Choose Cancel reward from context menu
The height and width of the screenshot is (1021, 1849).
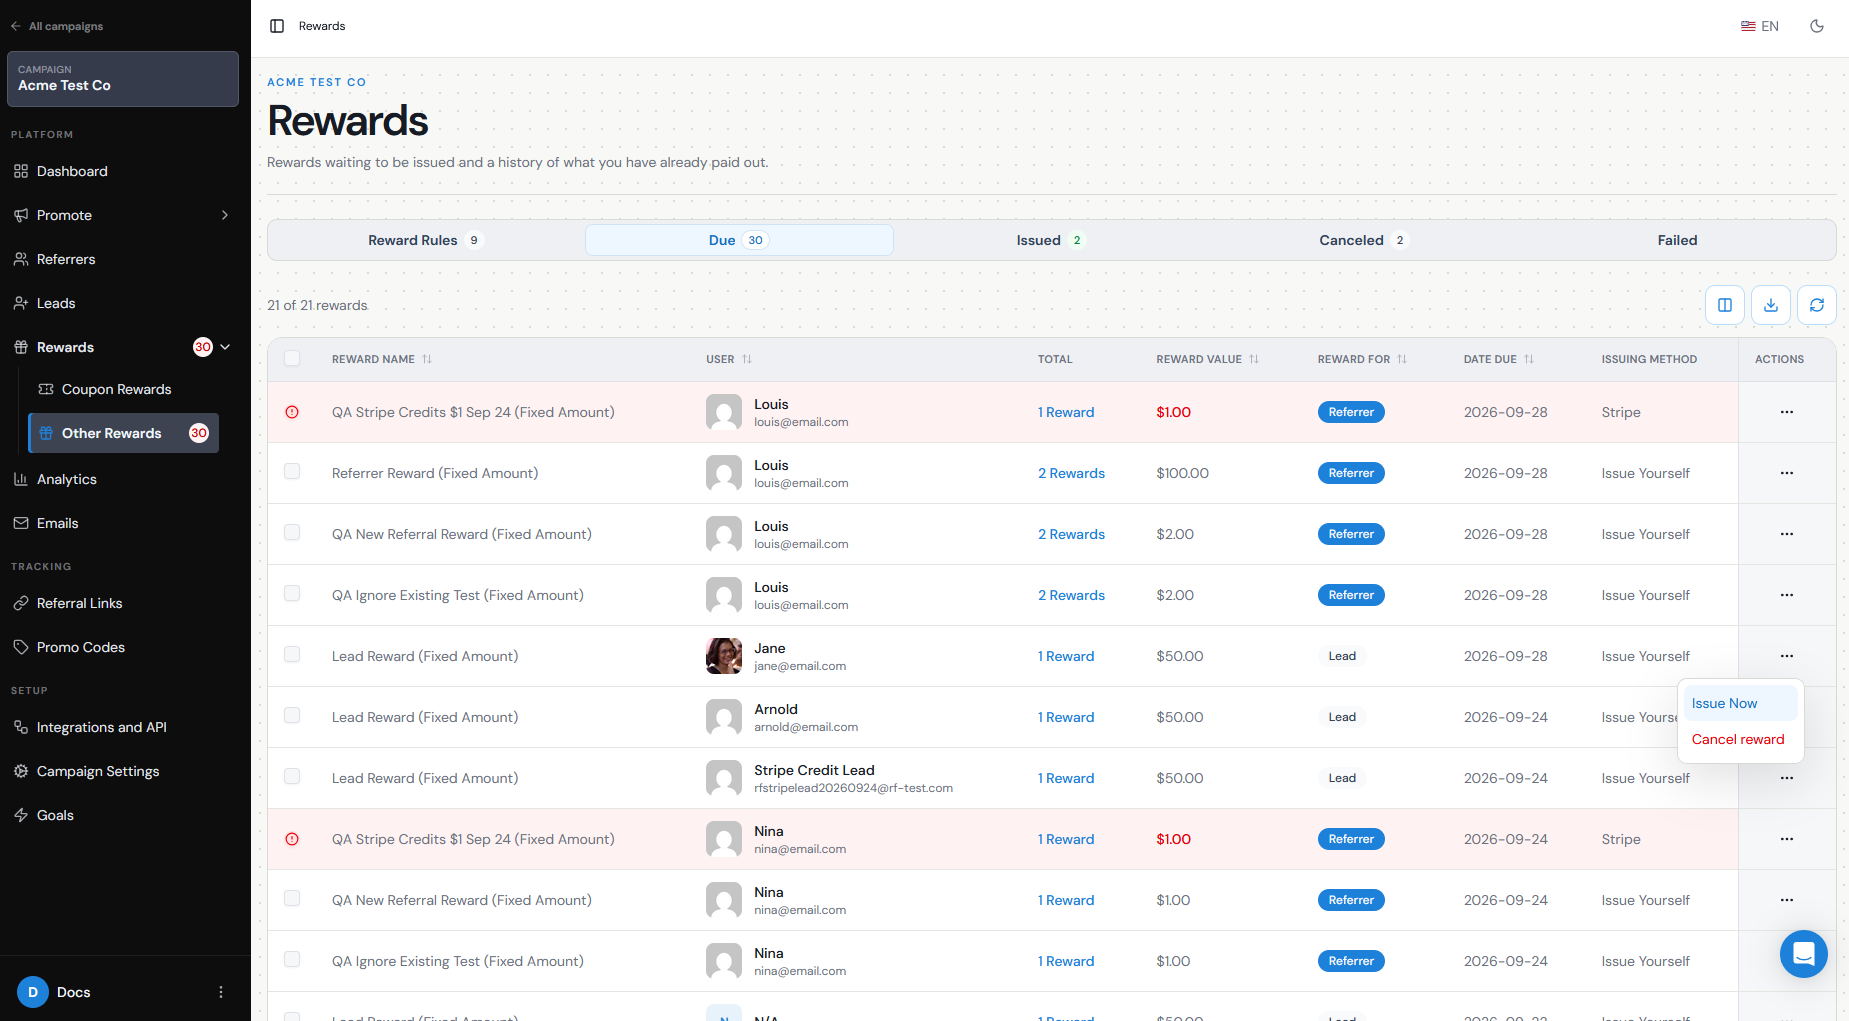1740,739
